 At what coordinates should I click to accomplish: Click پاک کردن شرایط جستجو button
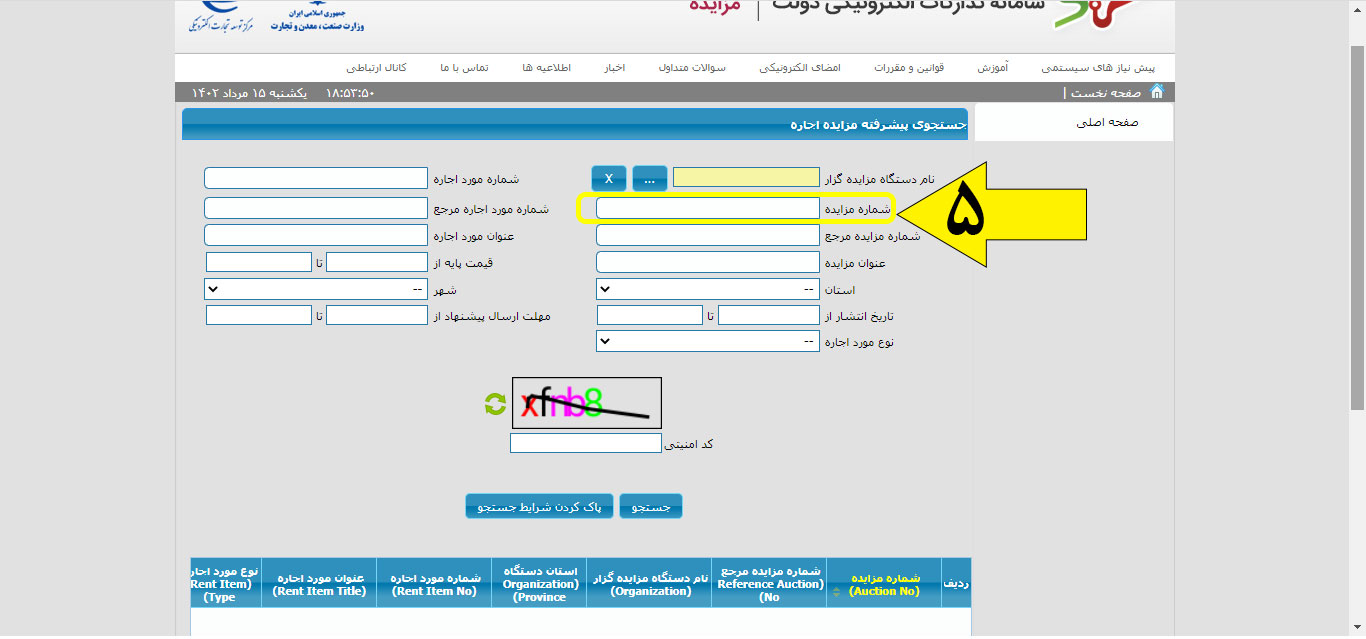[539, 507]
